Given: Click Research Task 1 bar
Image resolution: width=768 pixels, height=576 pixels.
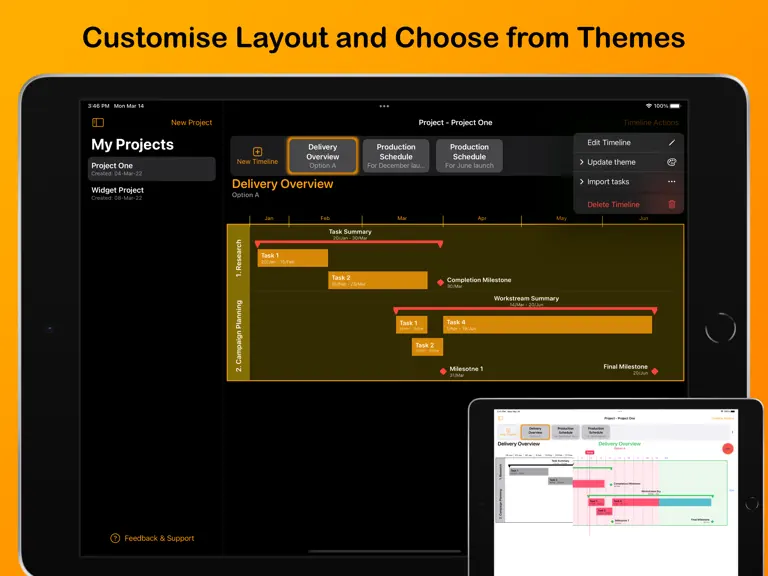Looking at the screenshot, I should [x=293, y=258].
